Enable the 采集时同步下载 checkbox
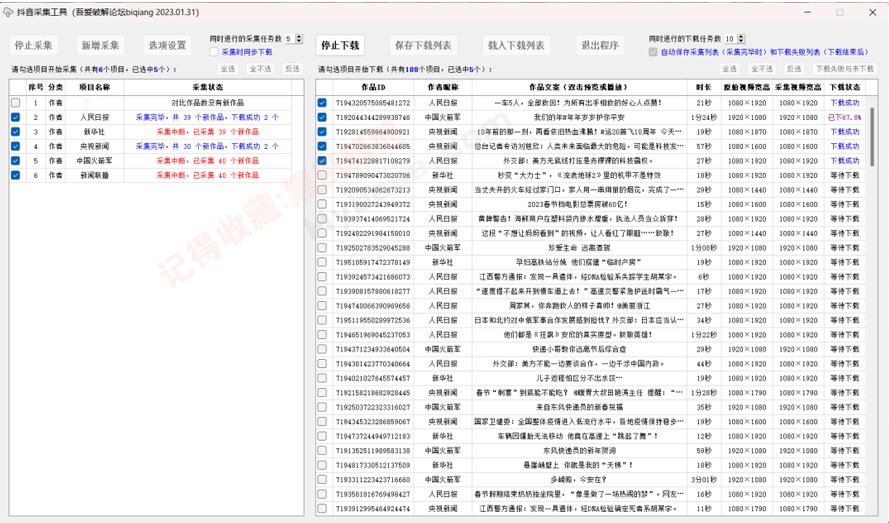 tap(214, 52)
